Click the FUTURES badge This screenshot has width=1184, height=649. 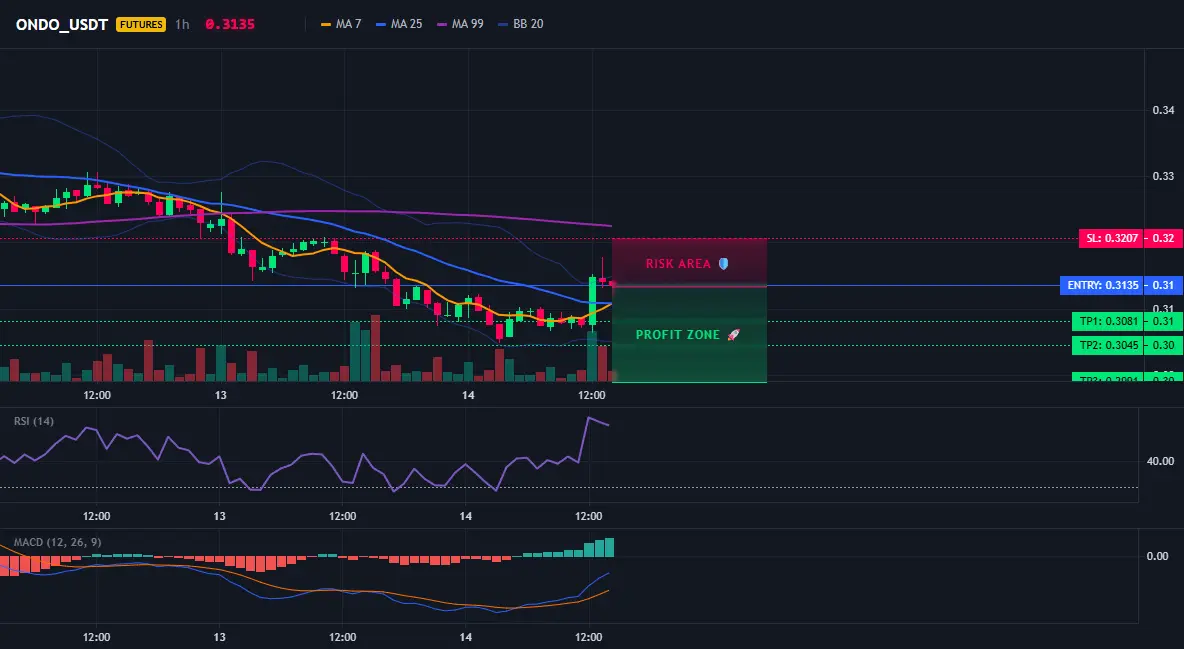click(x=140, y=24)
